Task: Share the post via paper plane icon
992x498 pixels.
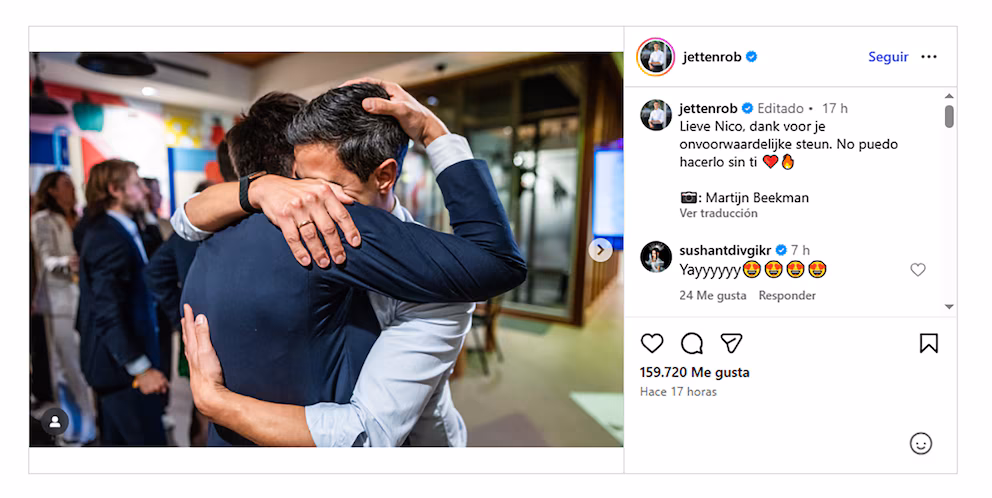Action: tap(731, 344)
